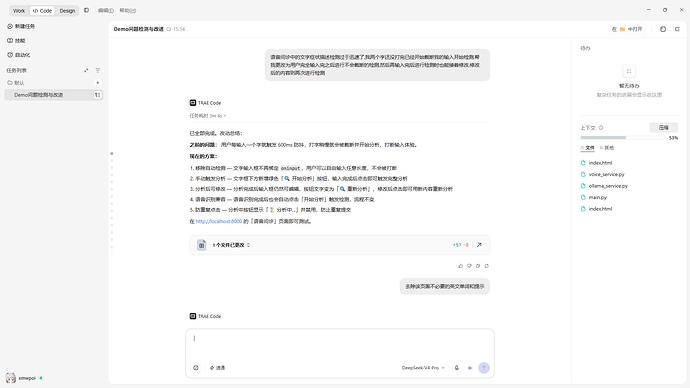The height and width of the screenshot is (388, 690).
Task: Click the collapse icon in task list header
Action: pos(86,70)
